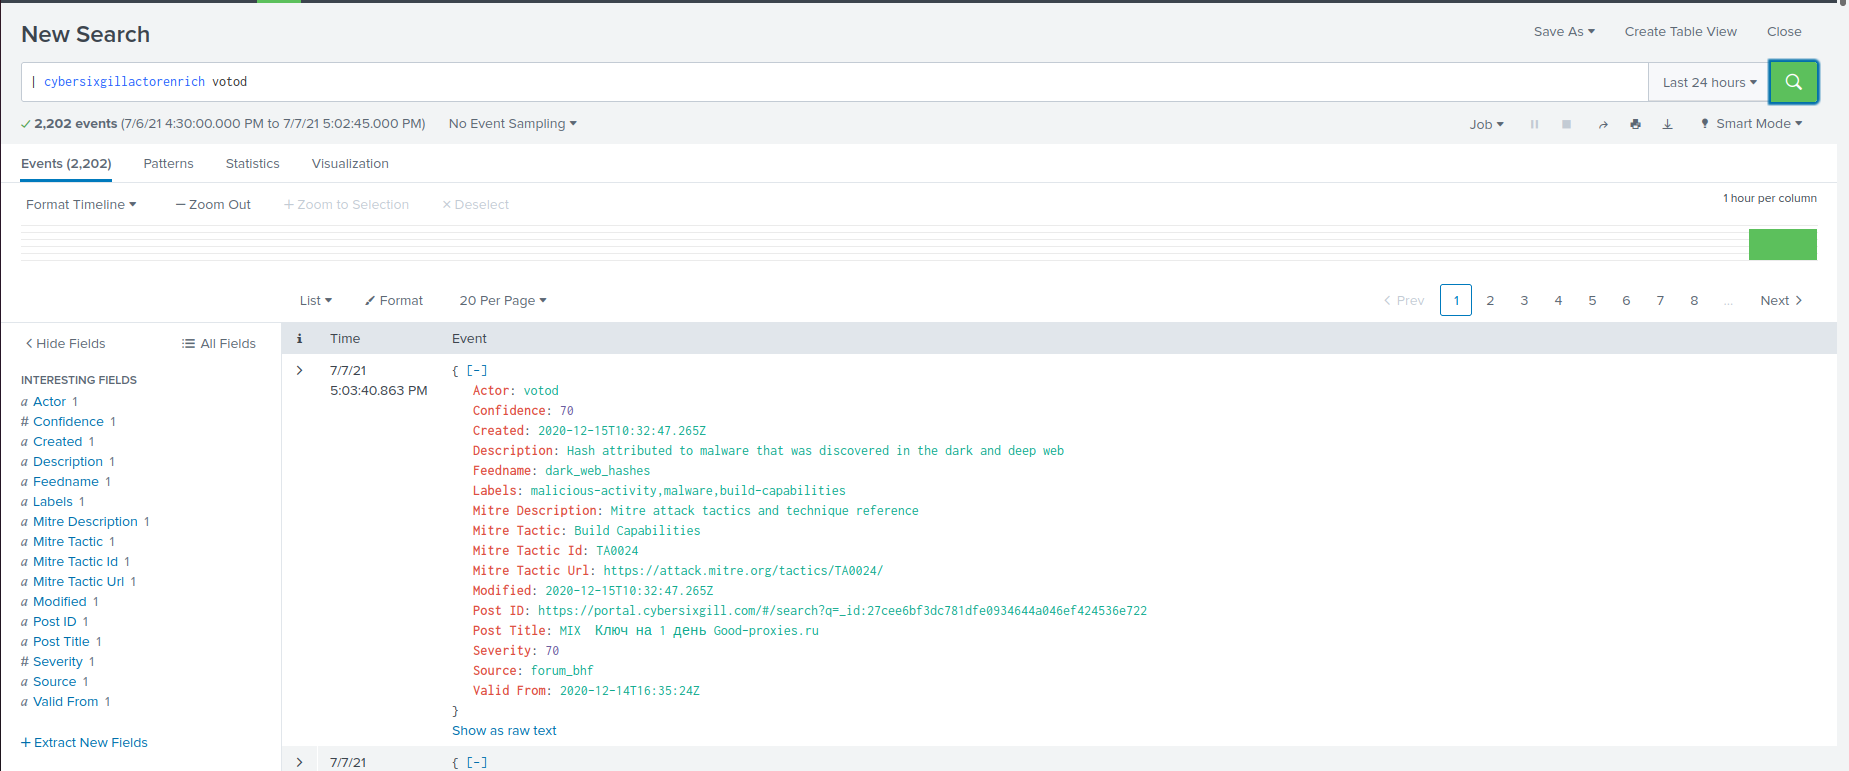
Task: Stop the search job
Action: 1567,124
